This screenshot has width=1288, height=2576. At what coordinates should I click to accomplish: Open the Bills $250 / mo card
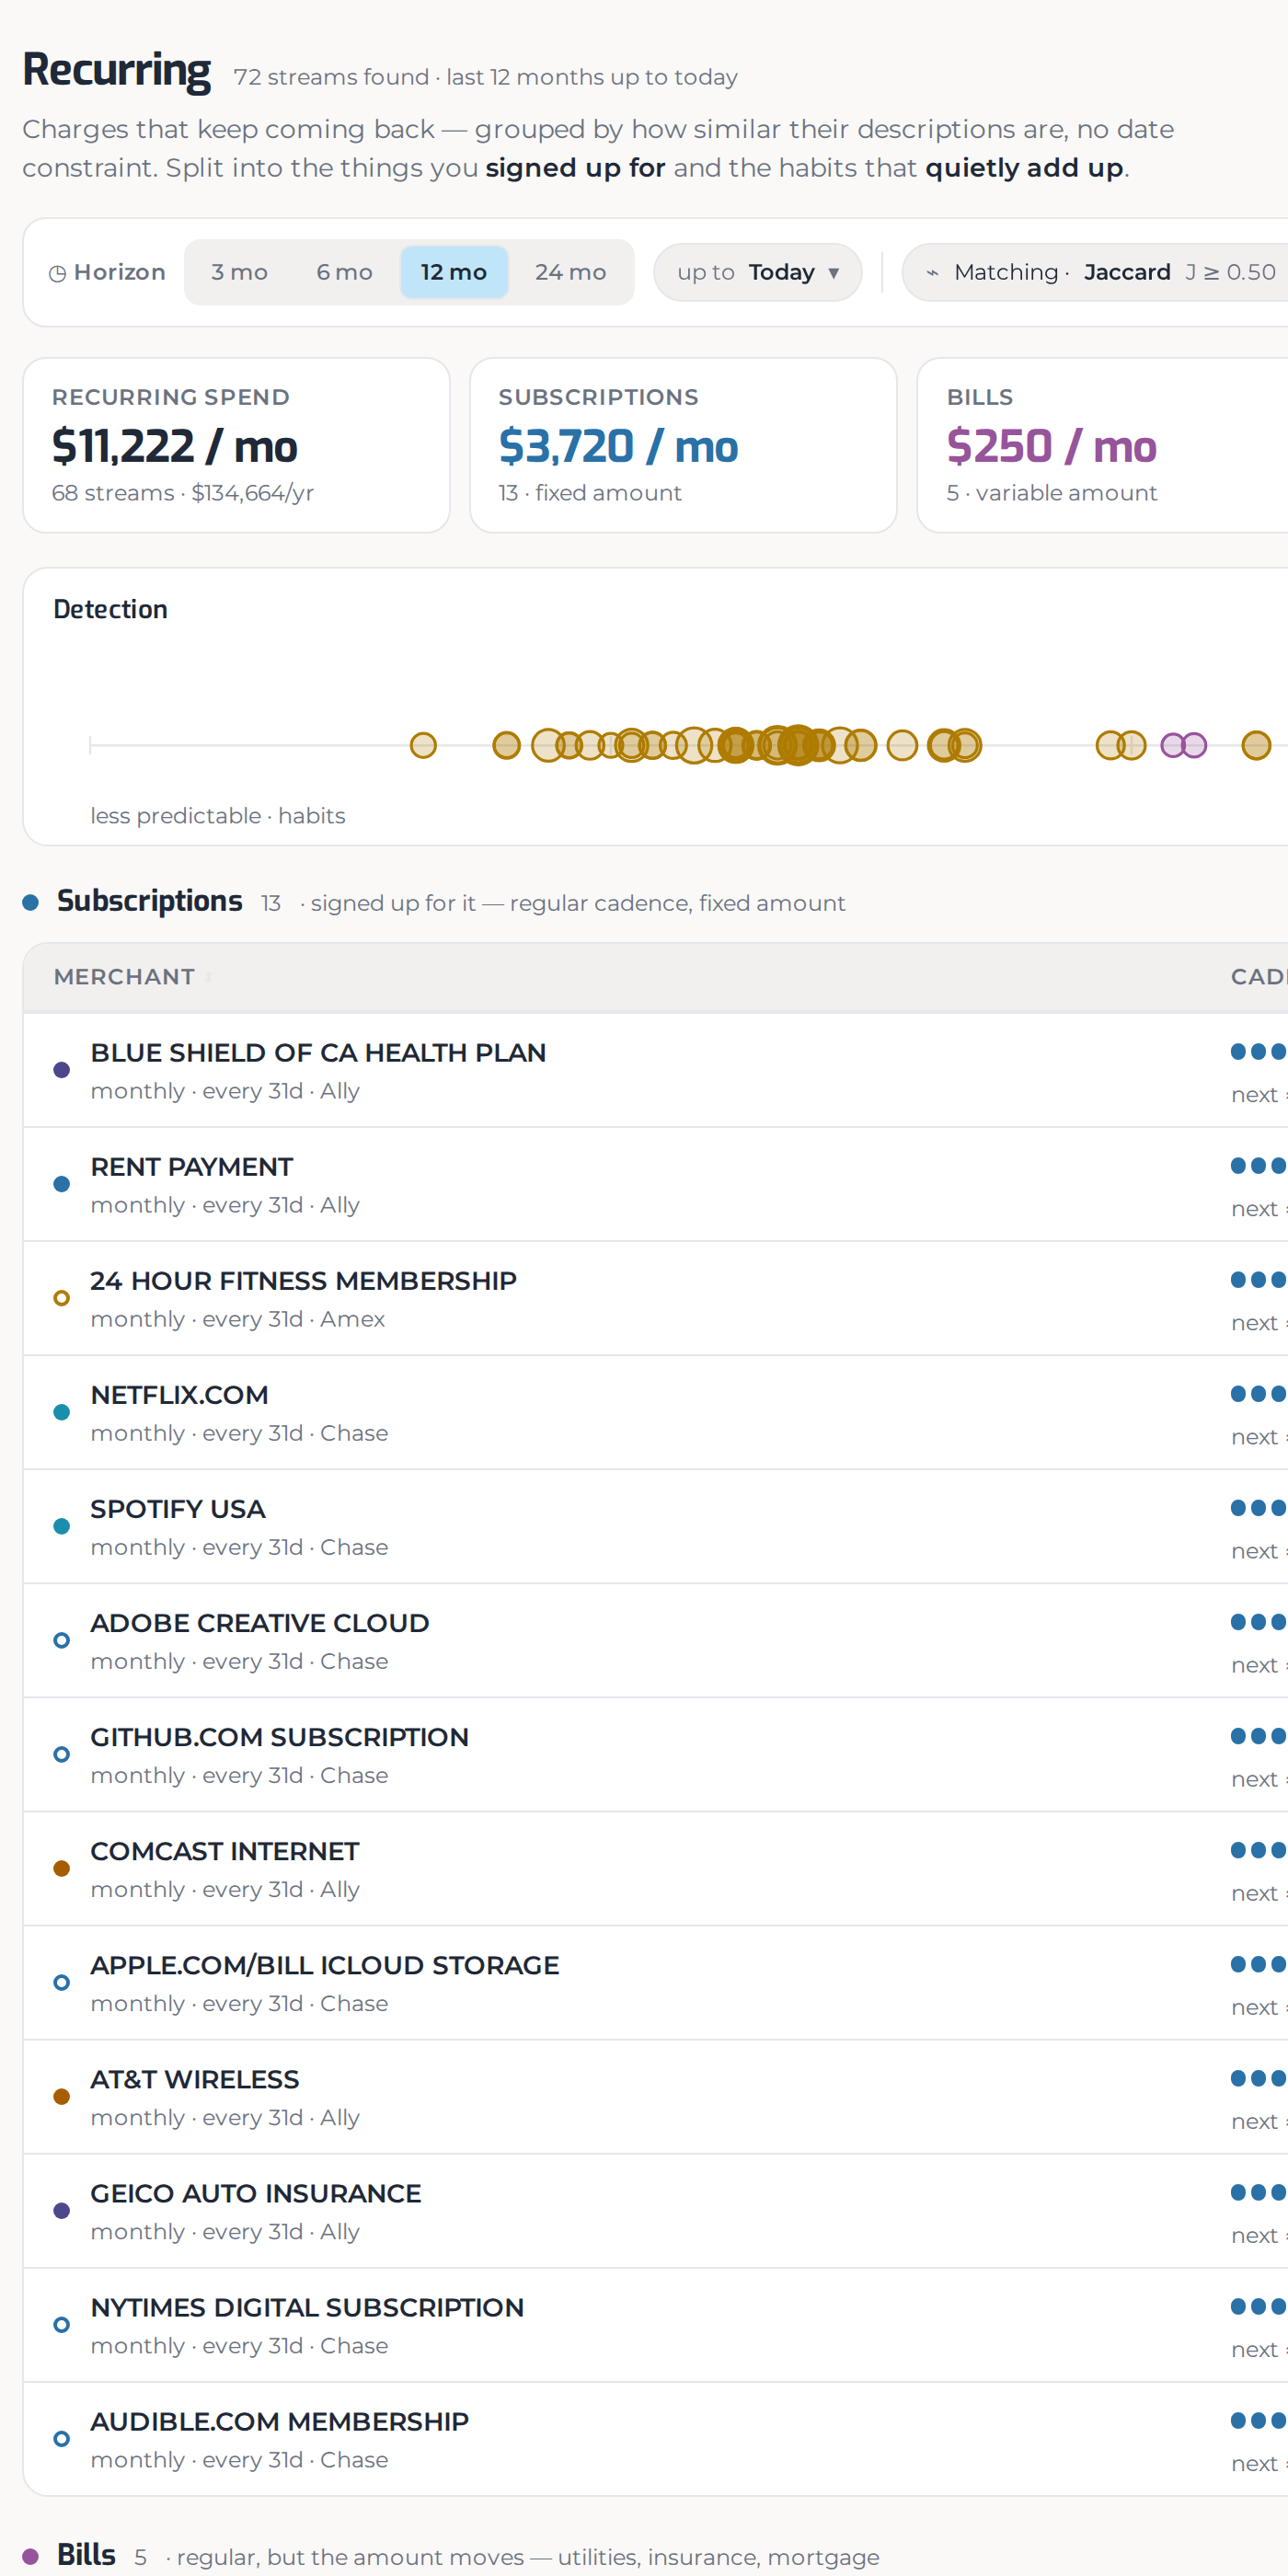point(1102,445)
